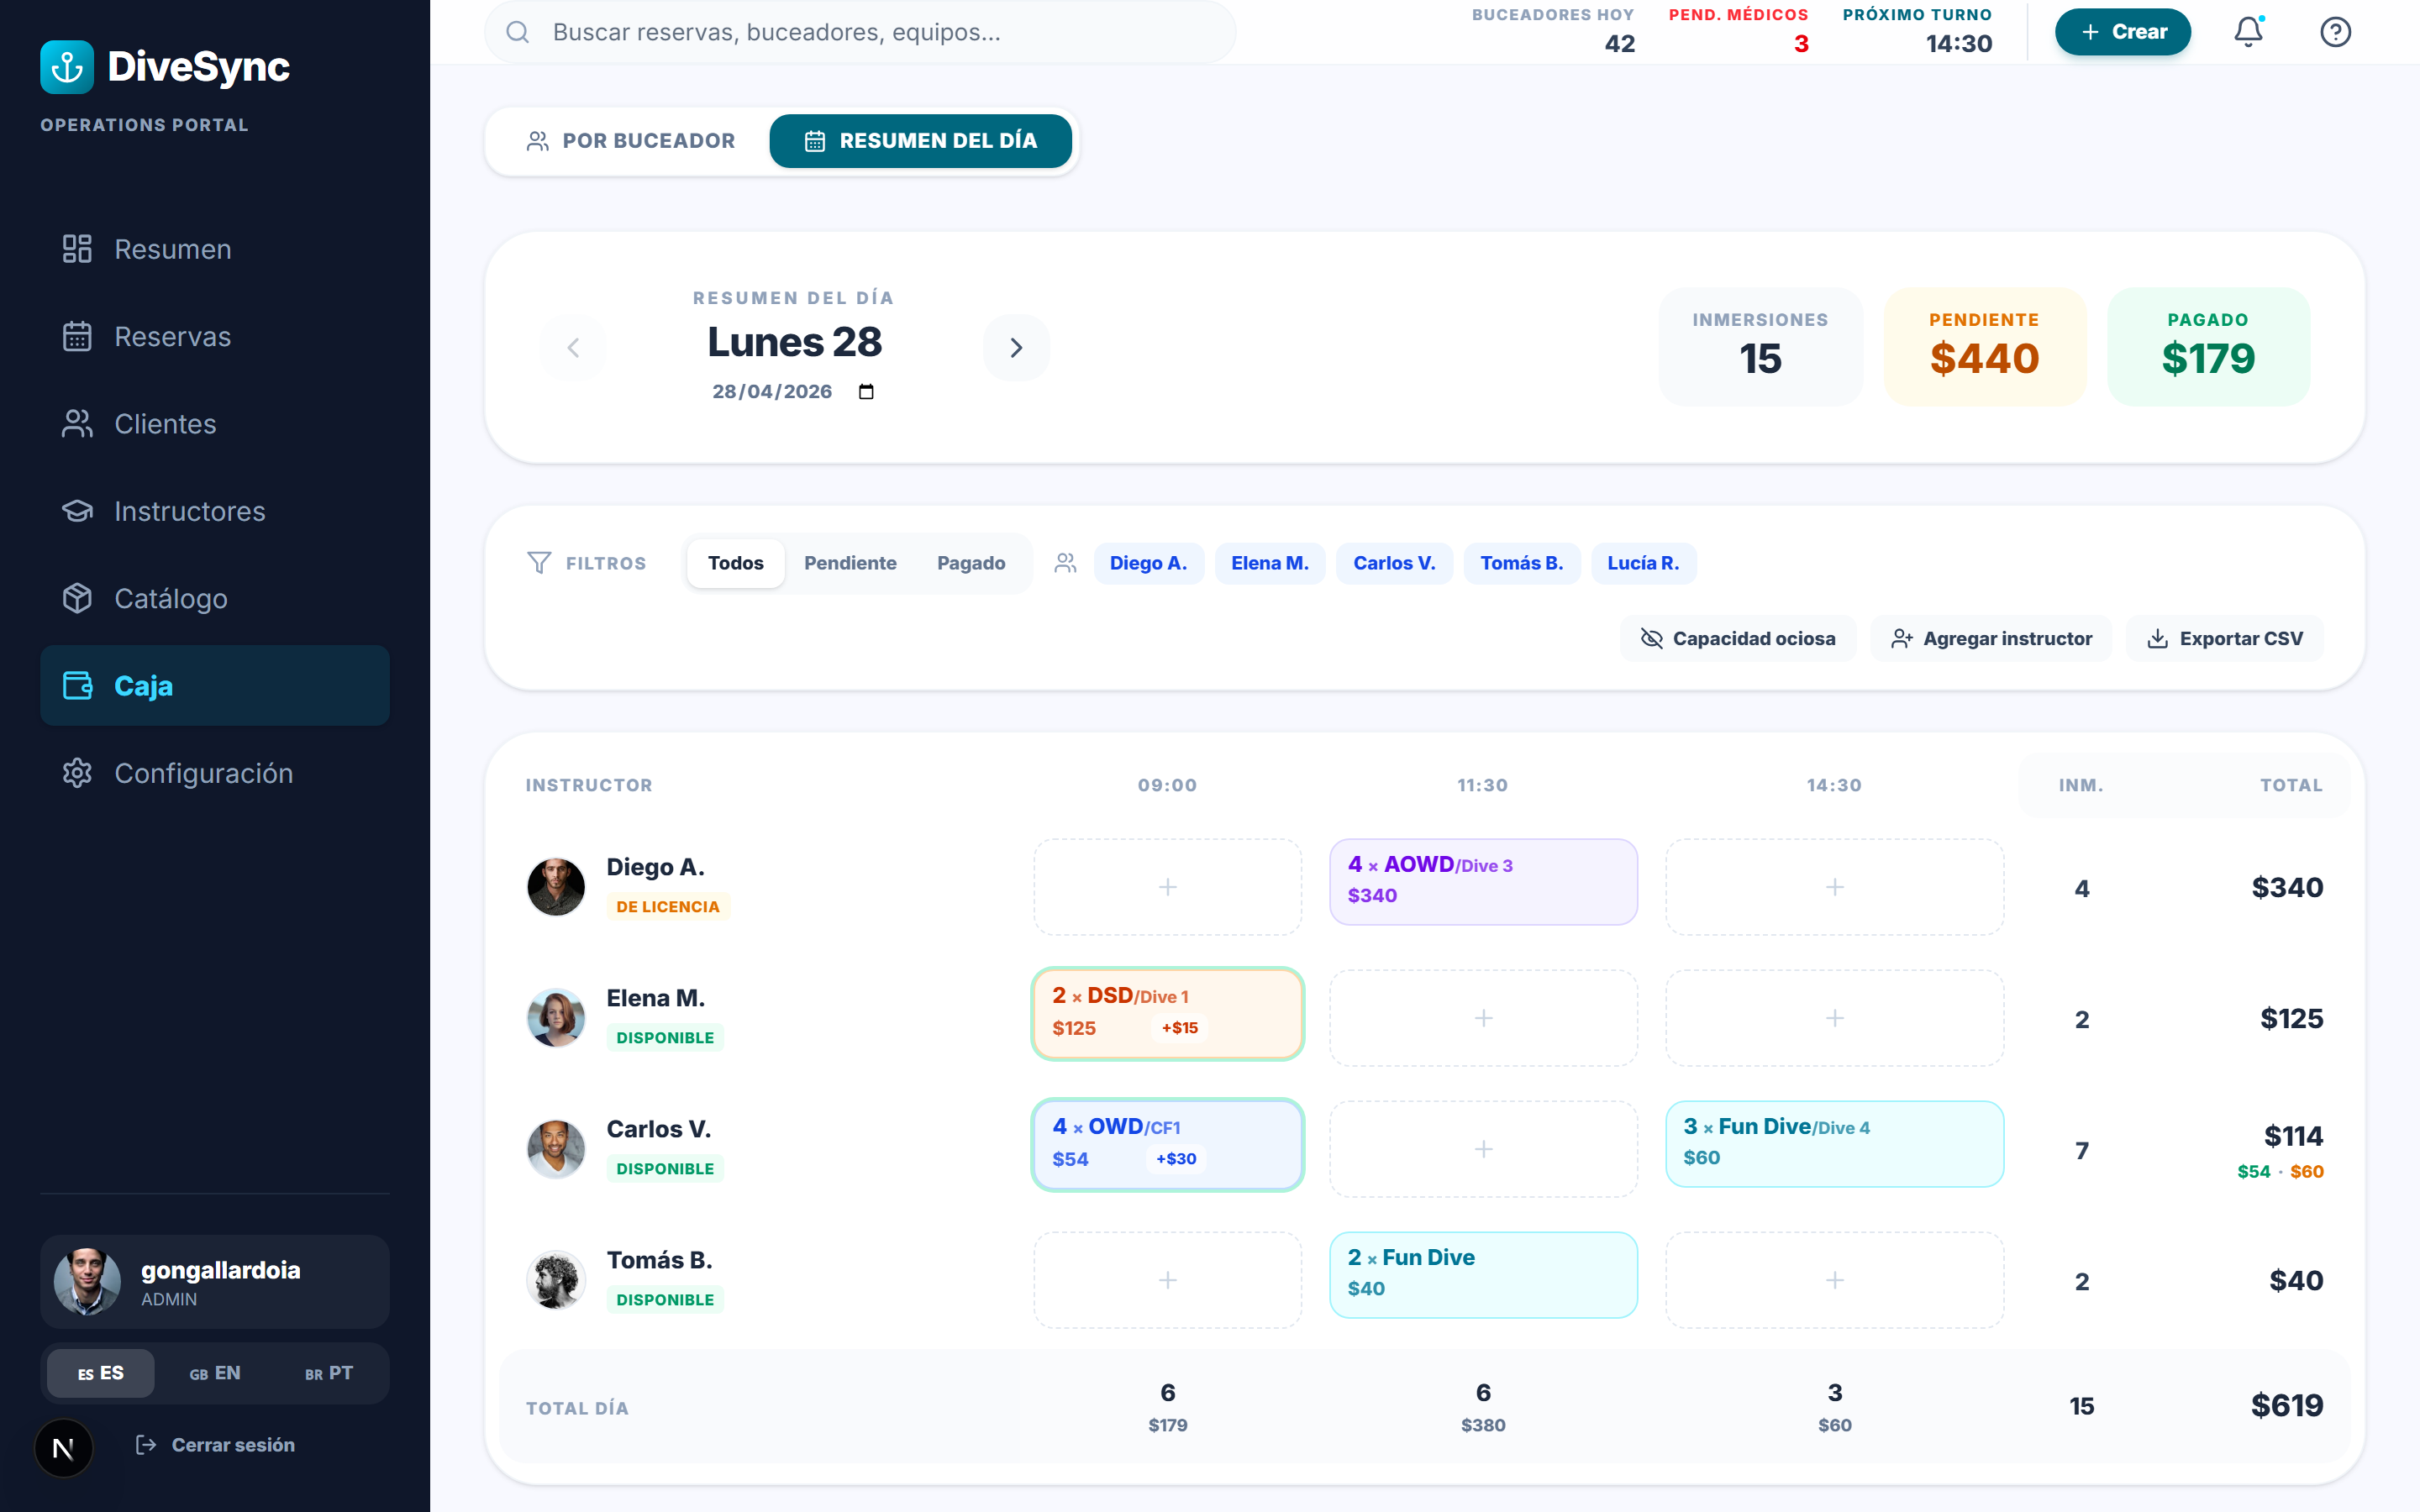
Task: Add a booking for Elena M. at 14:30
Action: coord(1834,1018)
